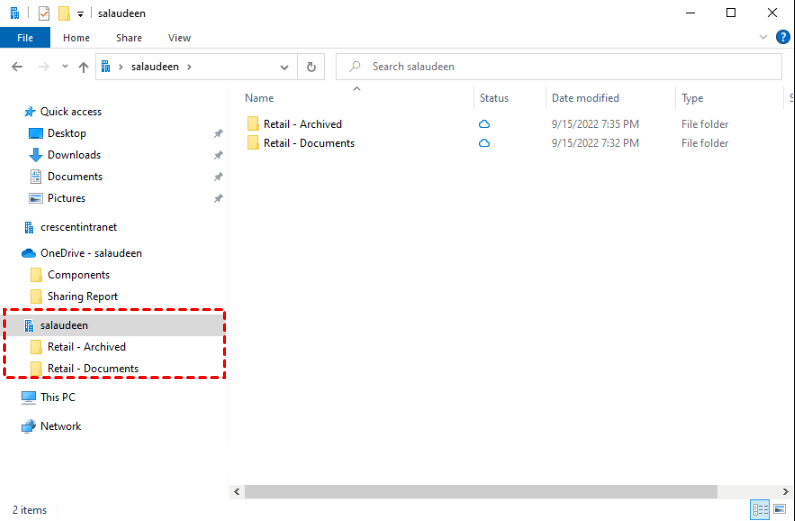Select Sharing Report folder in navigation pane
The width and height of the screenshot is (795, 521).
tap(82, 296)
